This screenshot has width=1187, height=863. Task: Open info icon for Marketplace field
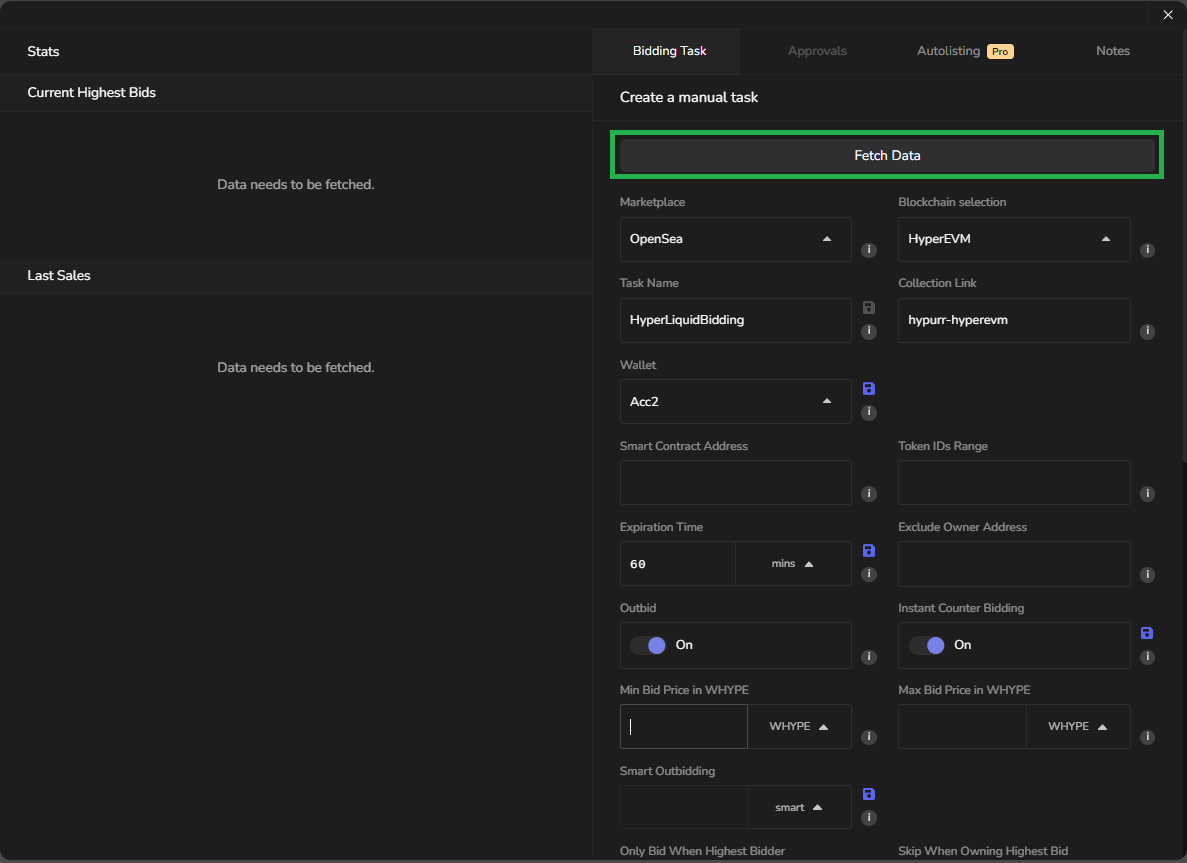(x=869, y=250)
